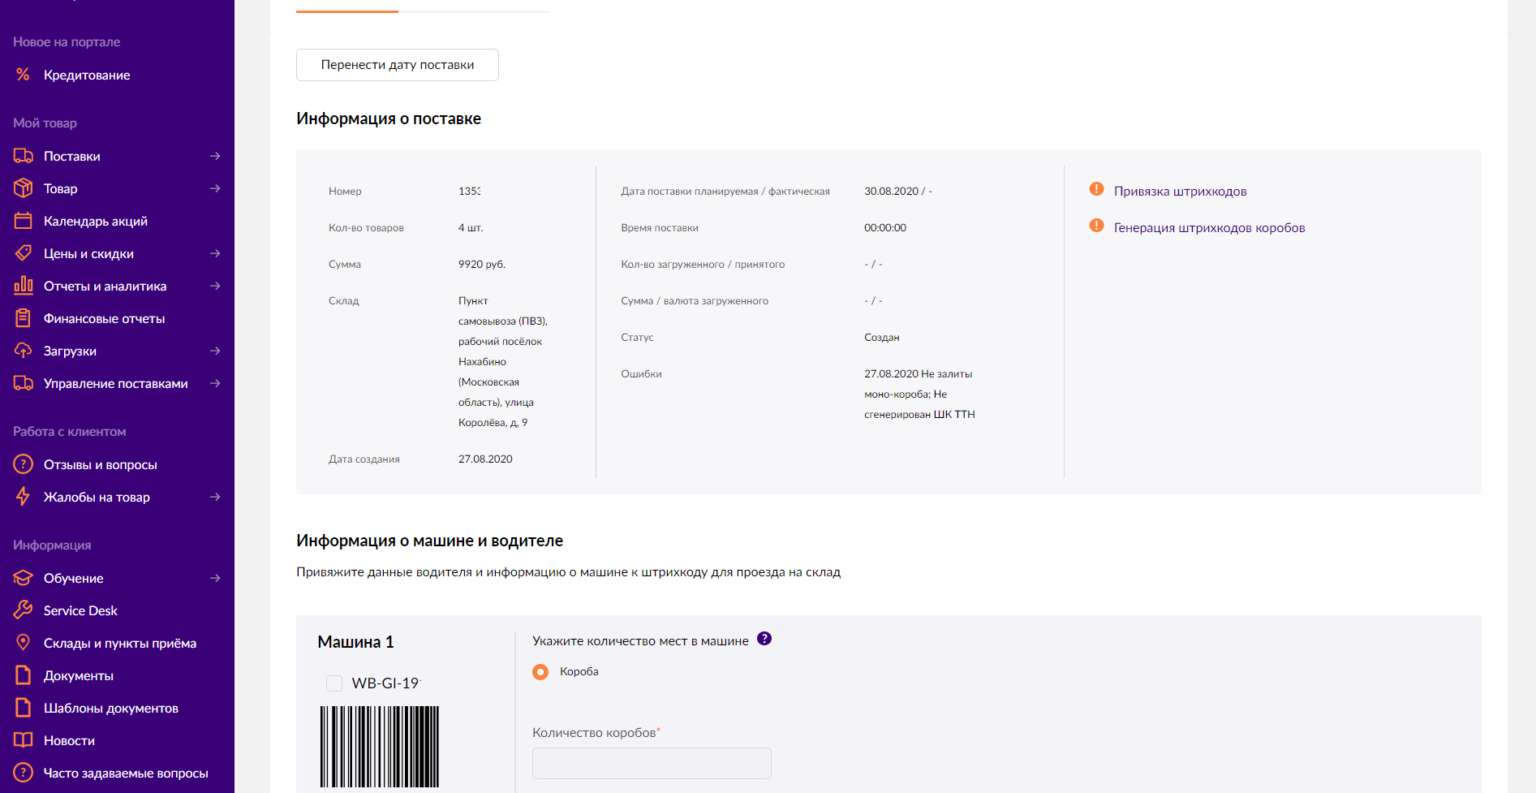
Task: Click the document icon for Документы
Action: point(23,675)
